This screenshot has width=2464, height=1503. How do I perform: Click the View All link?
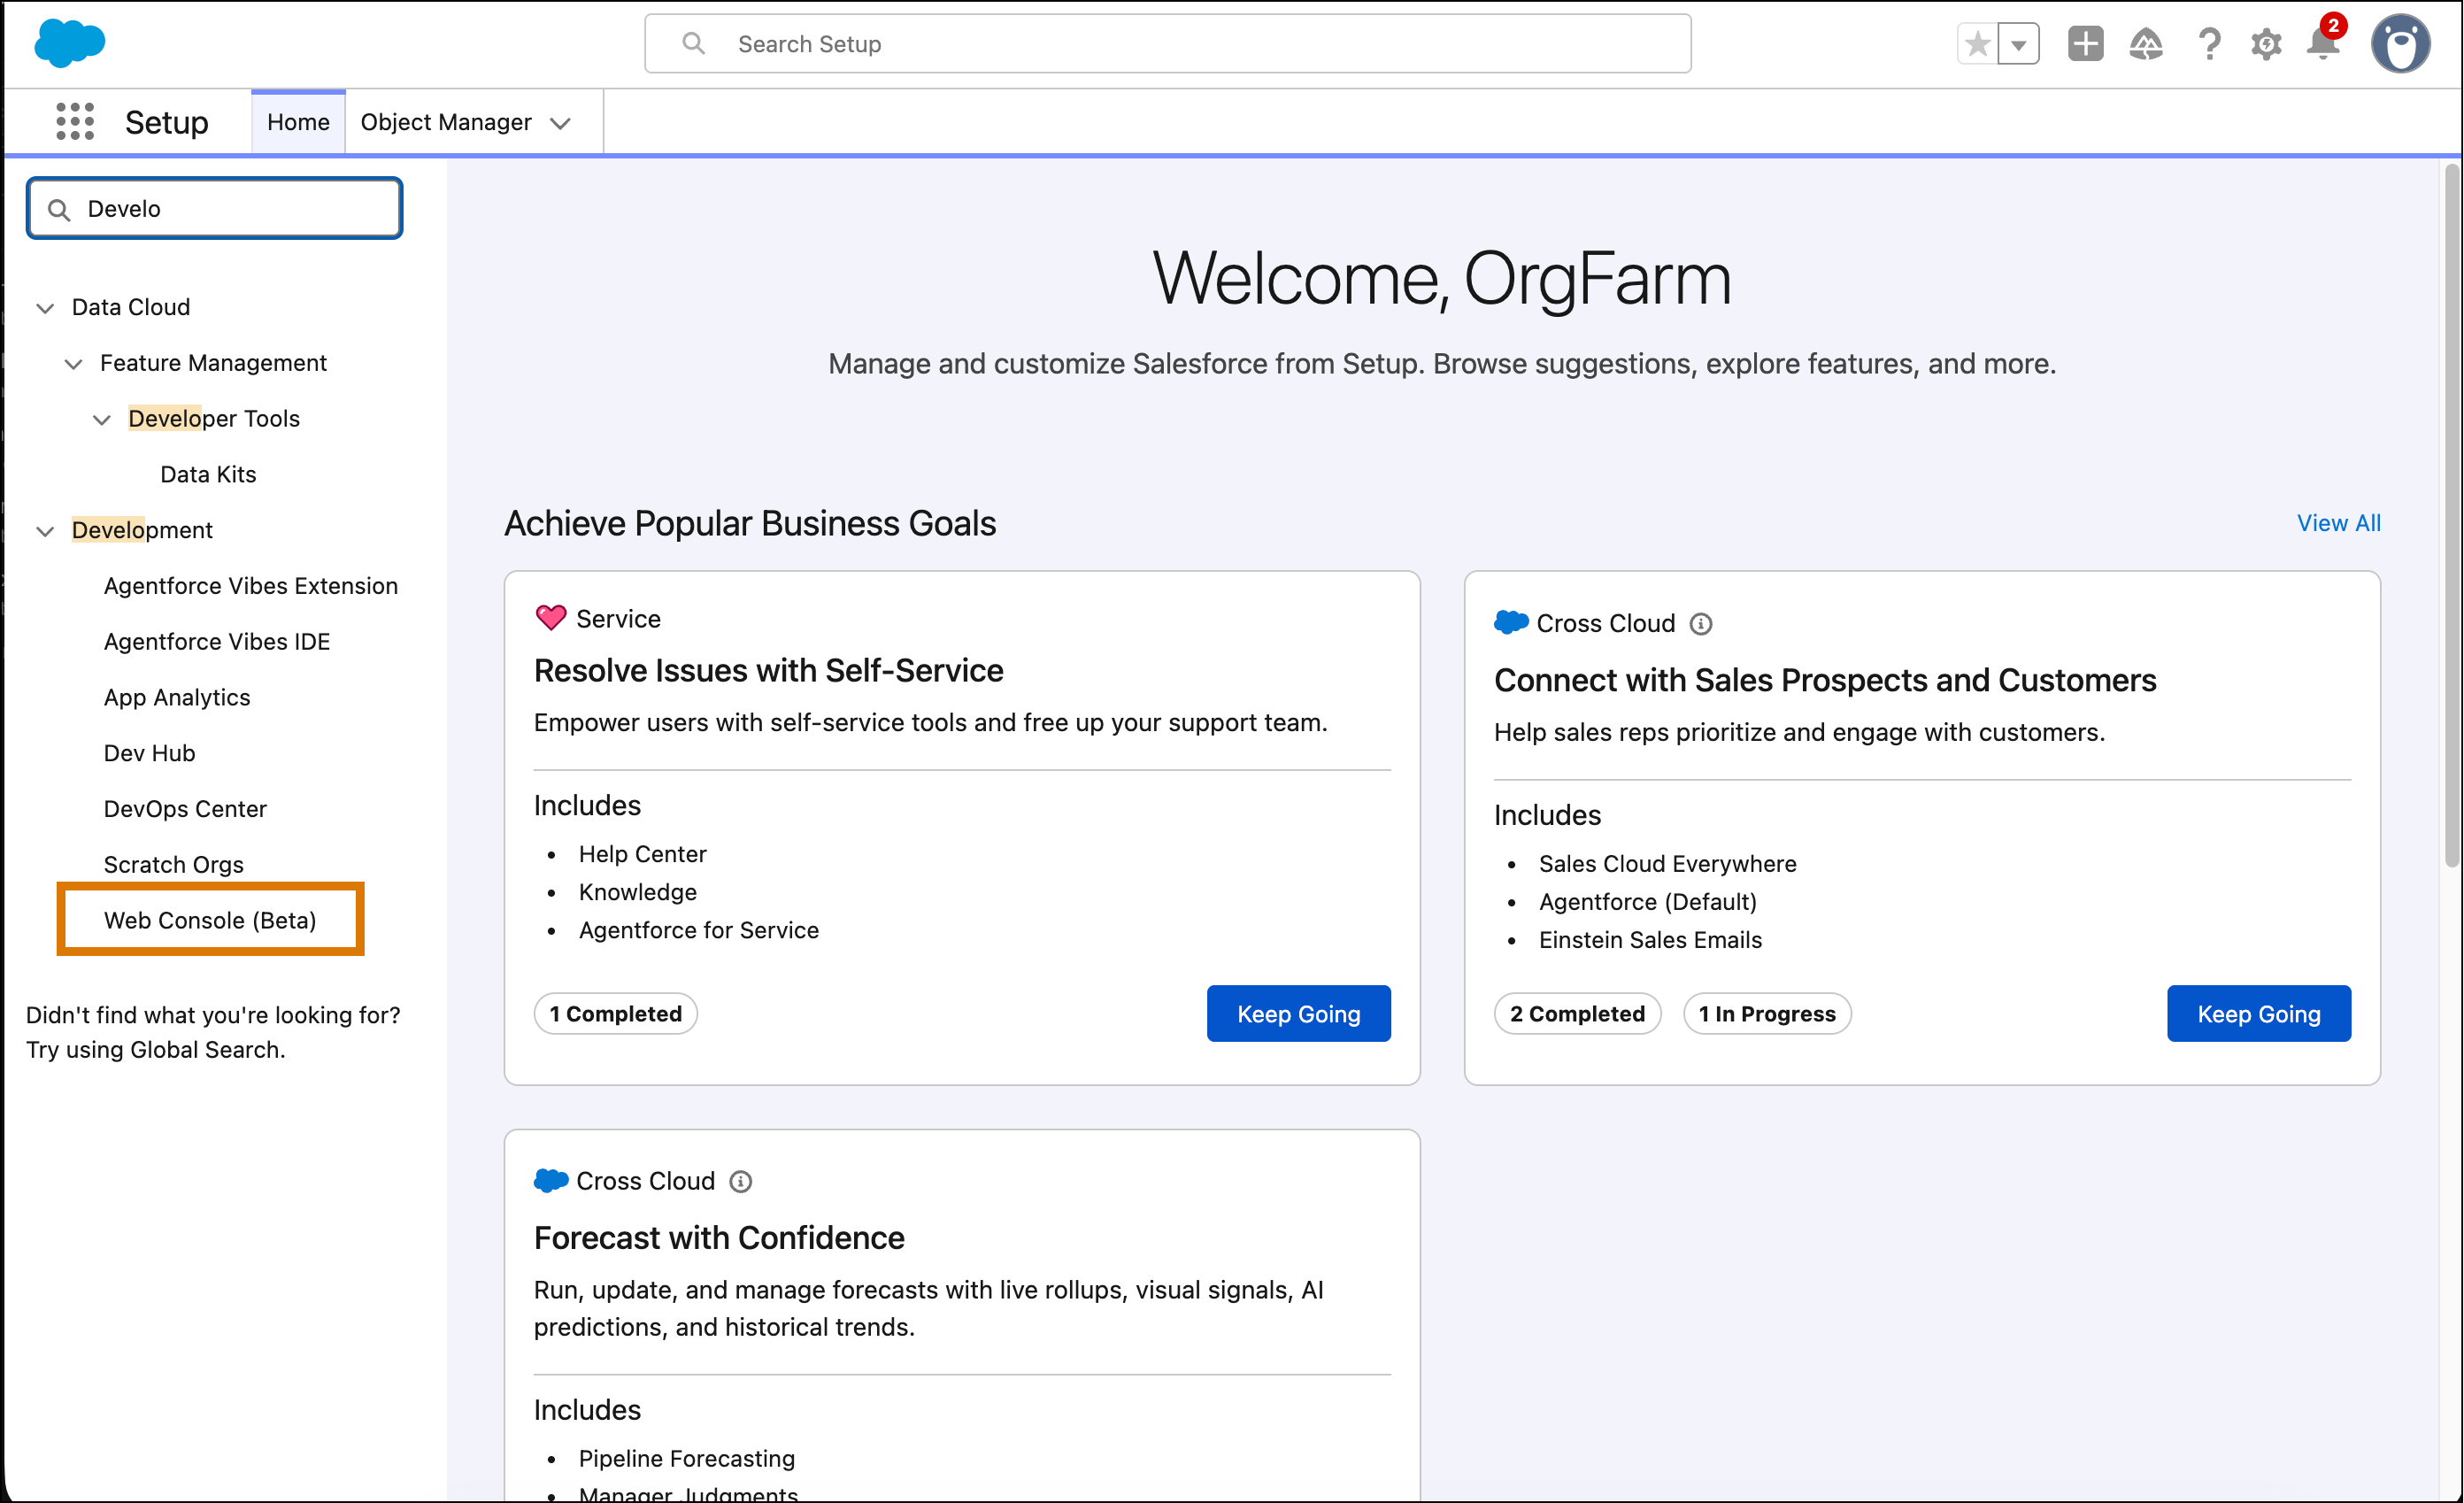coord(2338,523)
